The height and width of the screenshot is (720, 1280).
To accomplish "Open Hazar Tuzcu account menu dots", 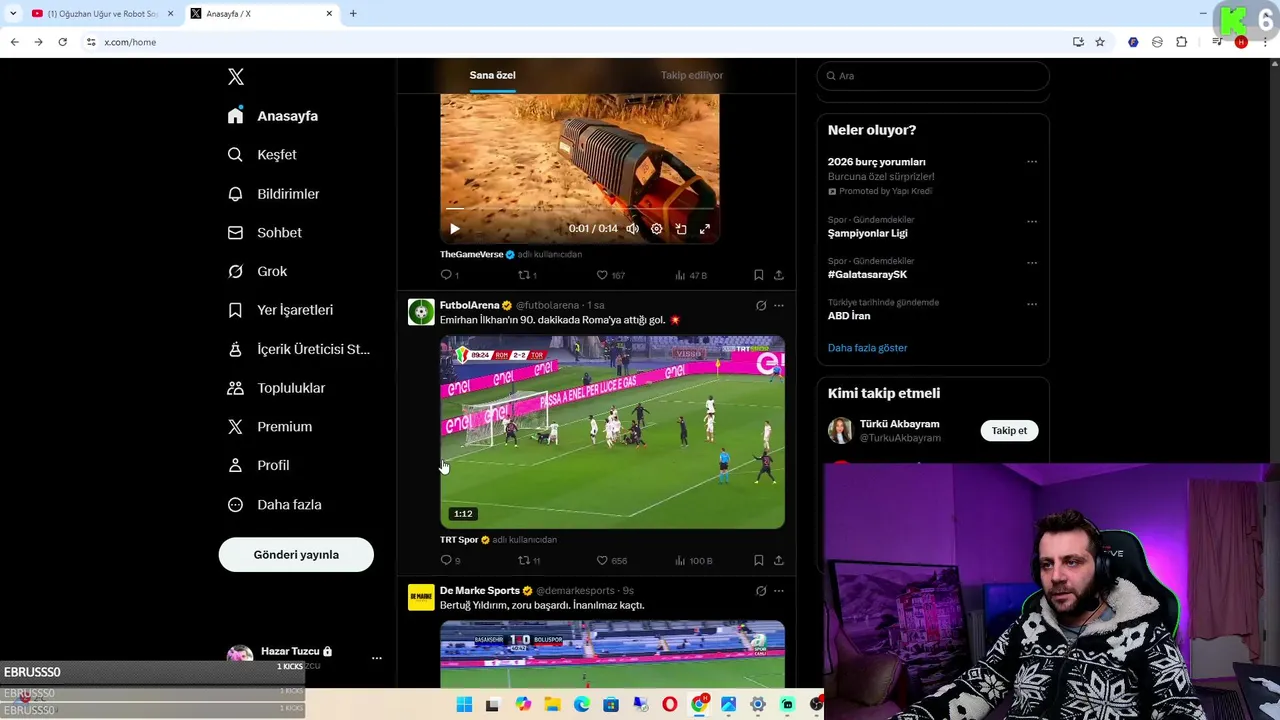I will 377,659.
